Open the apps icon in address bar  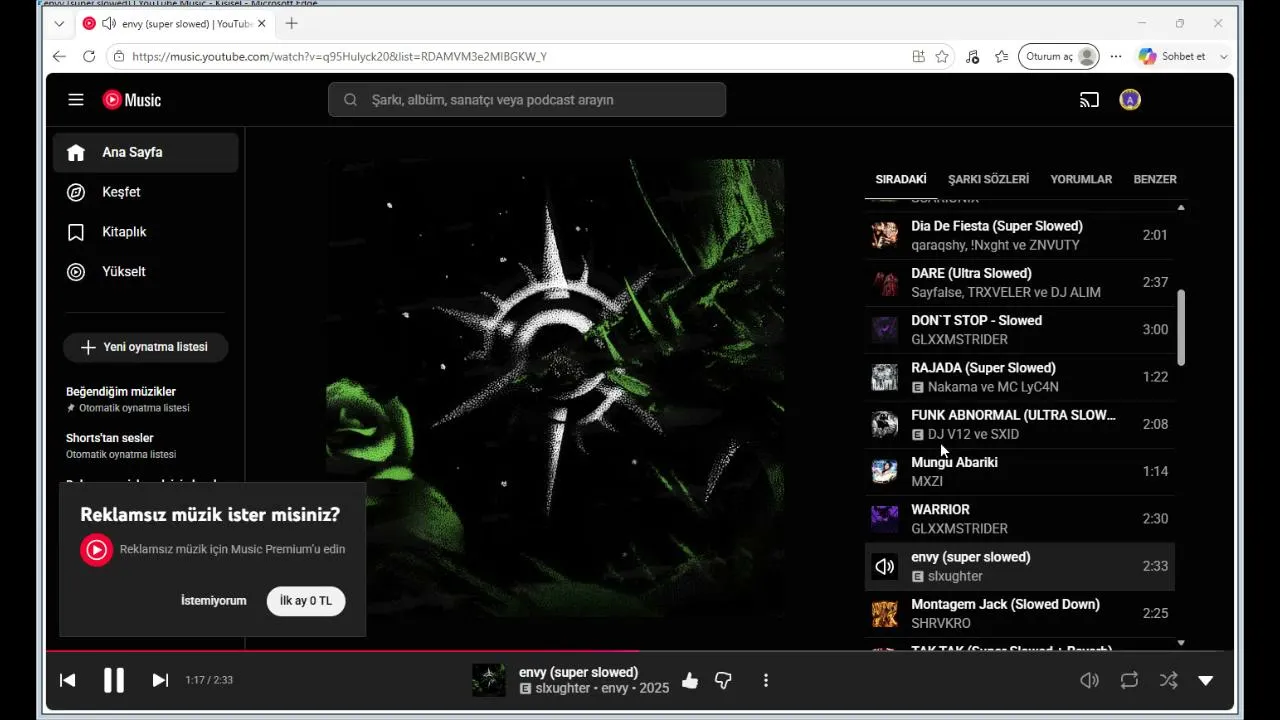[x=918, y=57]
